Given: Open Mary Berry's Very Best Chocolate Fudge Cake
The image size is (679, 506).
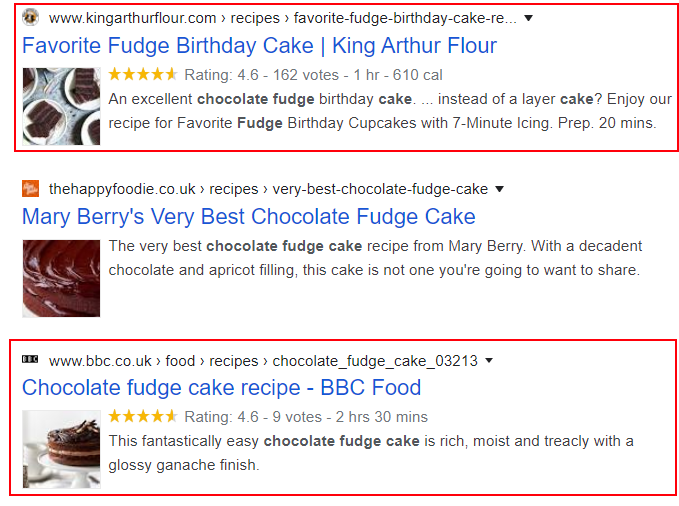Looking at the screenshot, I should tap(249, 217).
